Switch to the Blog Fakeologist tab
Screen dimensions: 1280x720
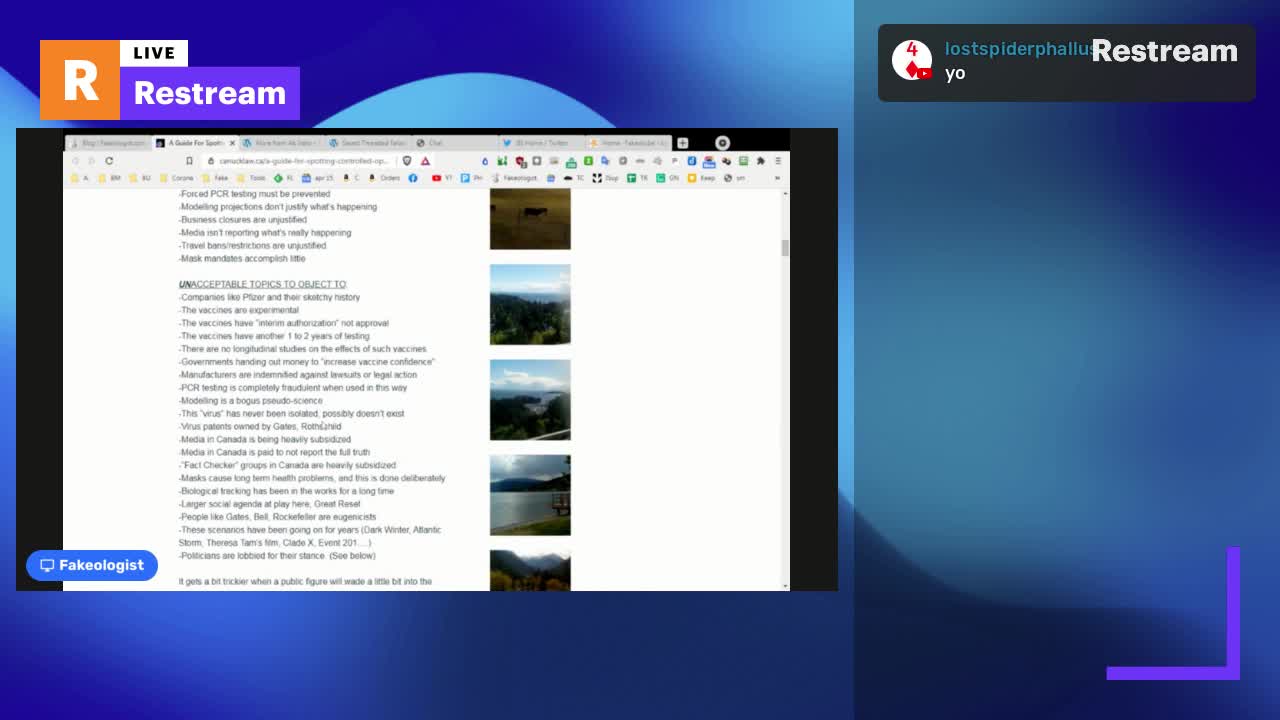click(x=108, y=143)
